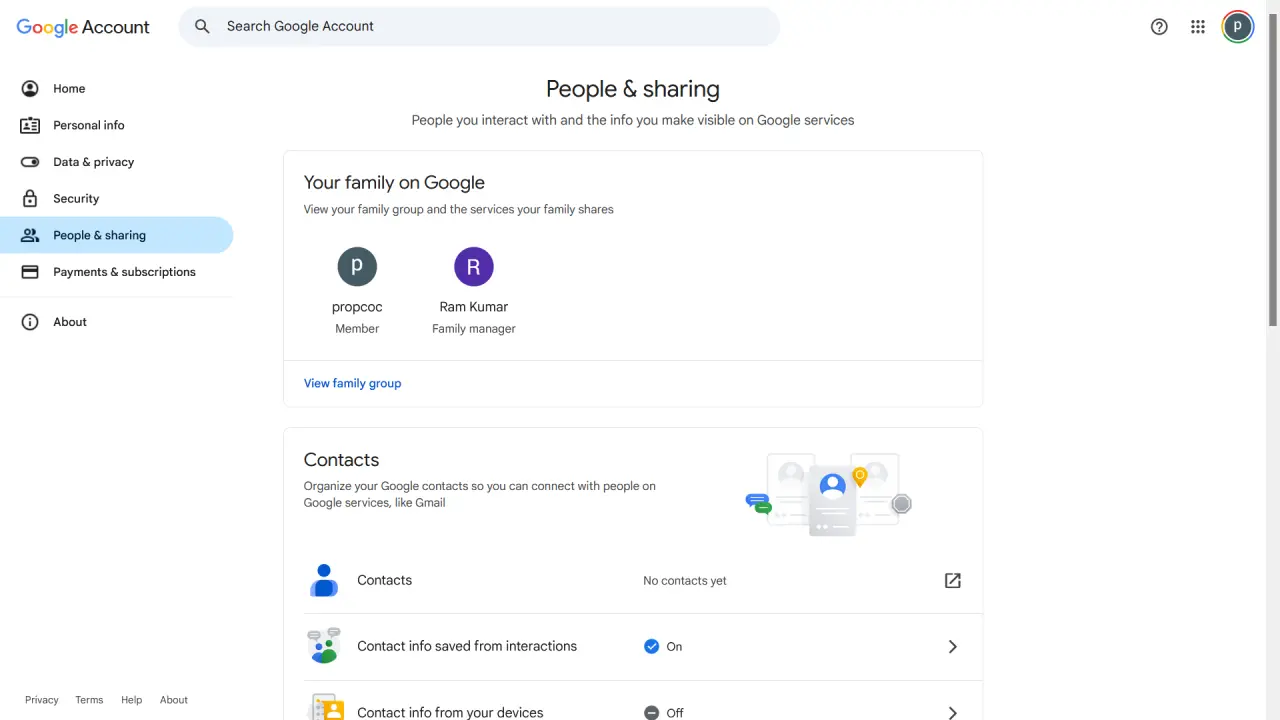
Task: Open Security section
Action: click(116, 198)
